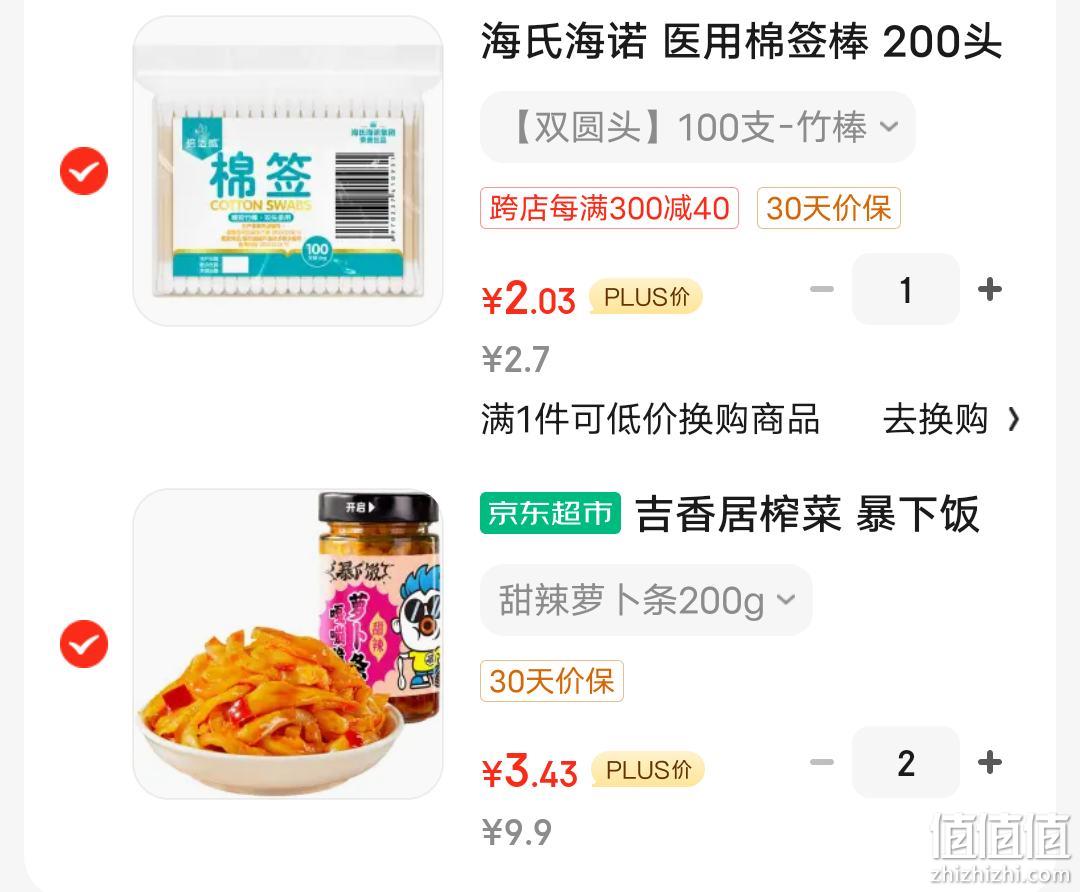Click the cotton swab quantity field
The height and width of the screenshot is (892, 1080).
pyautogui.click(x=906, y=289)
